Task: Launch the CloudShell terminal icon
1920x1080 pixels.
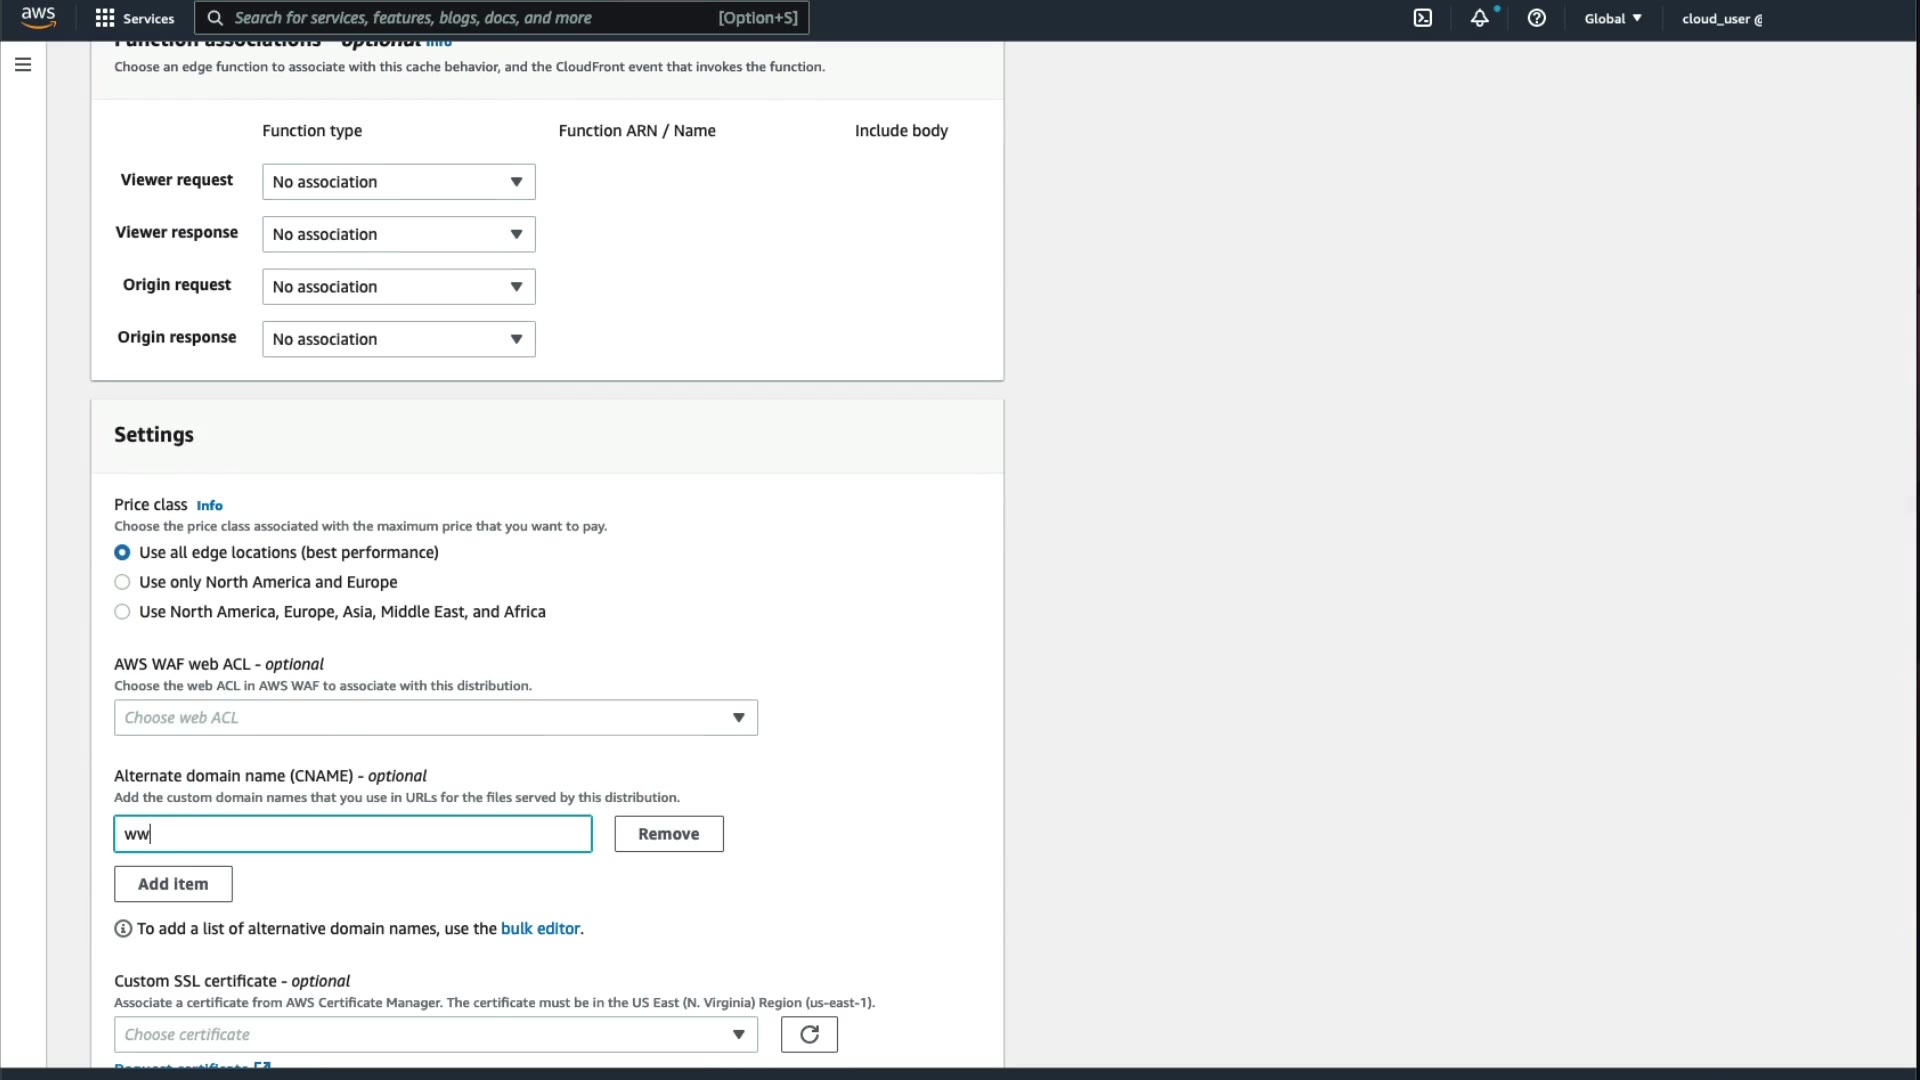Action: 1422,18
